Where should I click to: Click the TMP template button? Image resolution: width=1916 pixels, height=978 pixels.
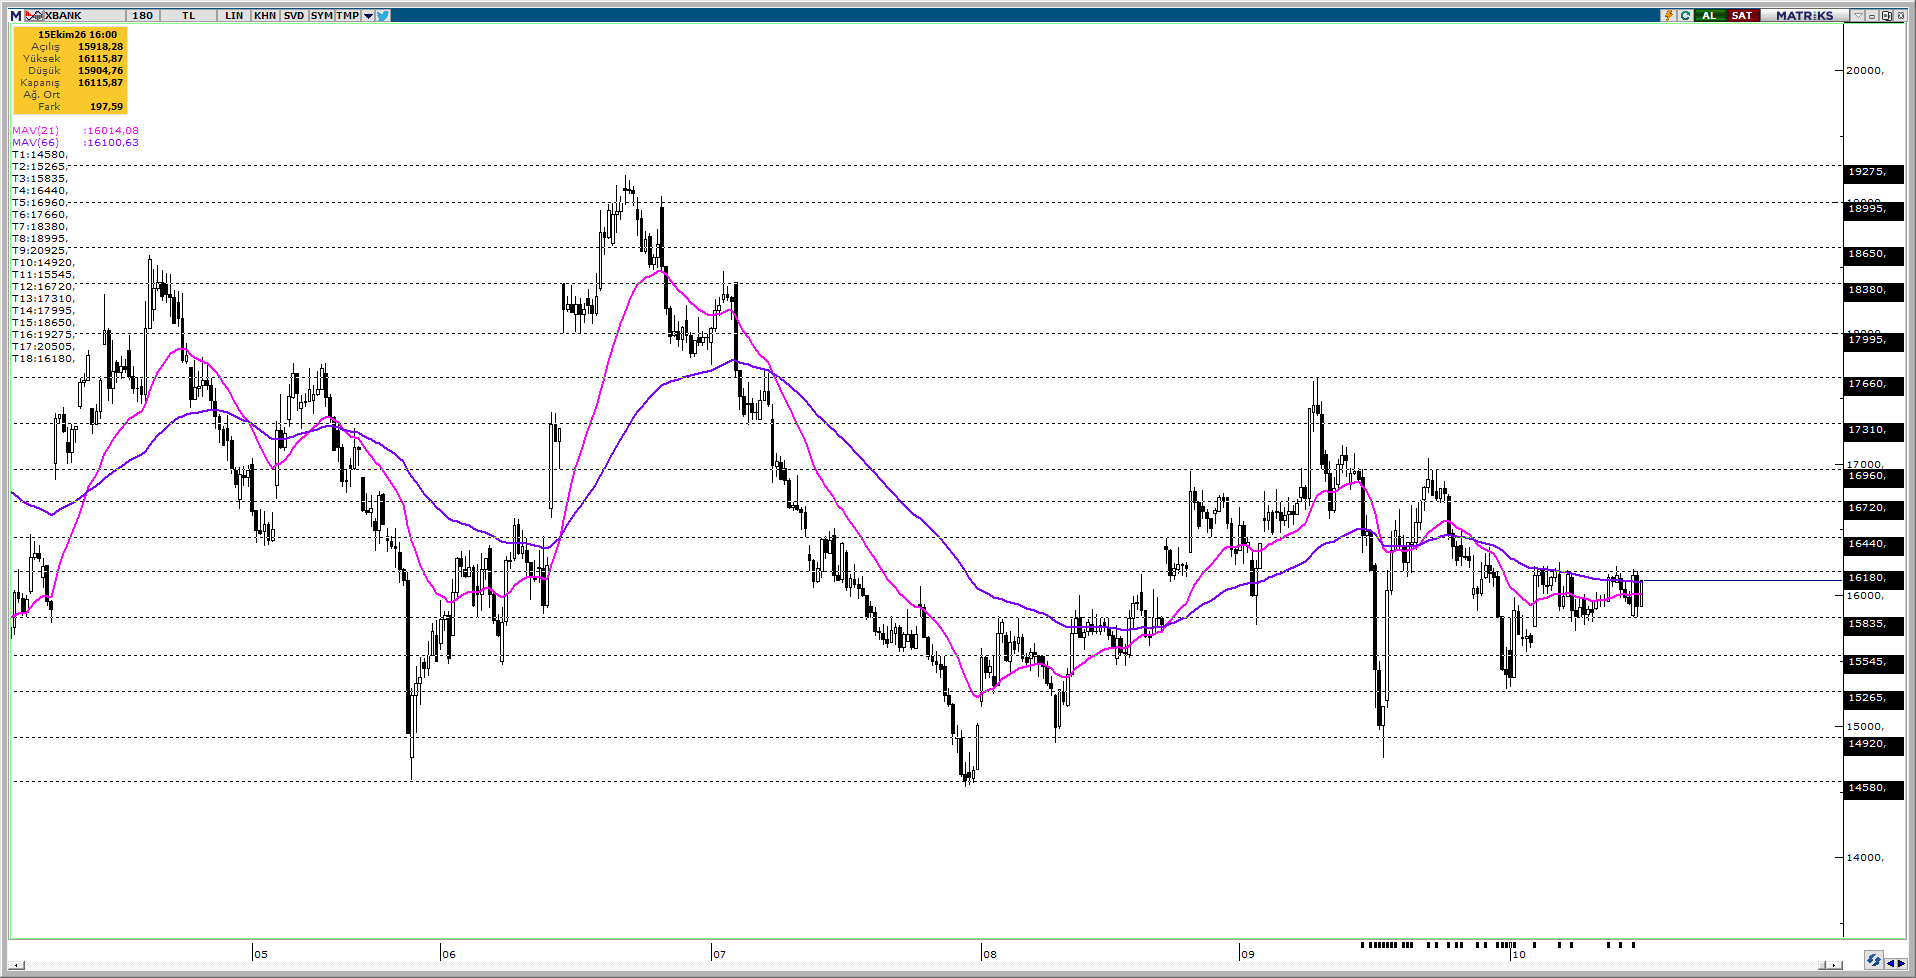(348, 16)
